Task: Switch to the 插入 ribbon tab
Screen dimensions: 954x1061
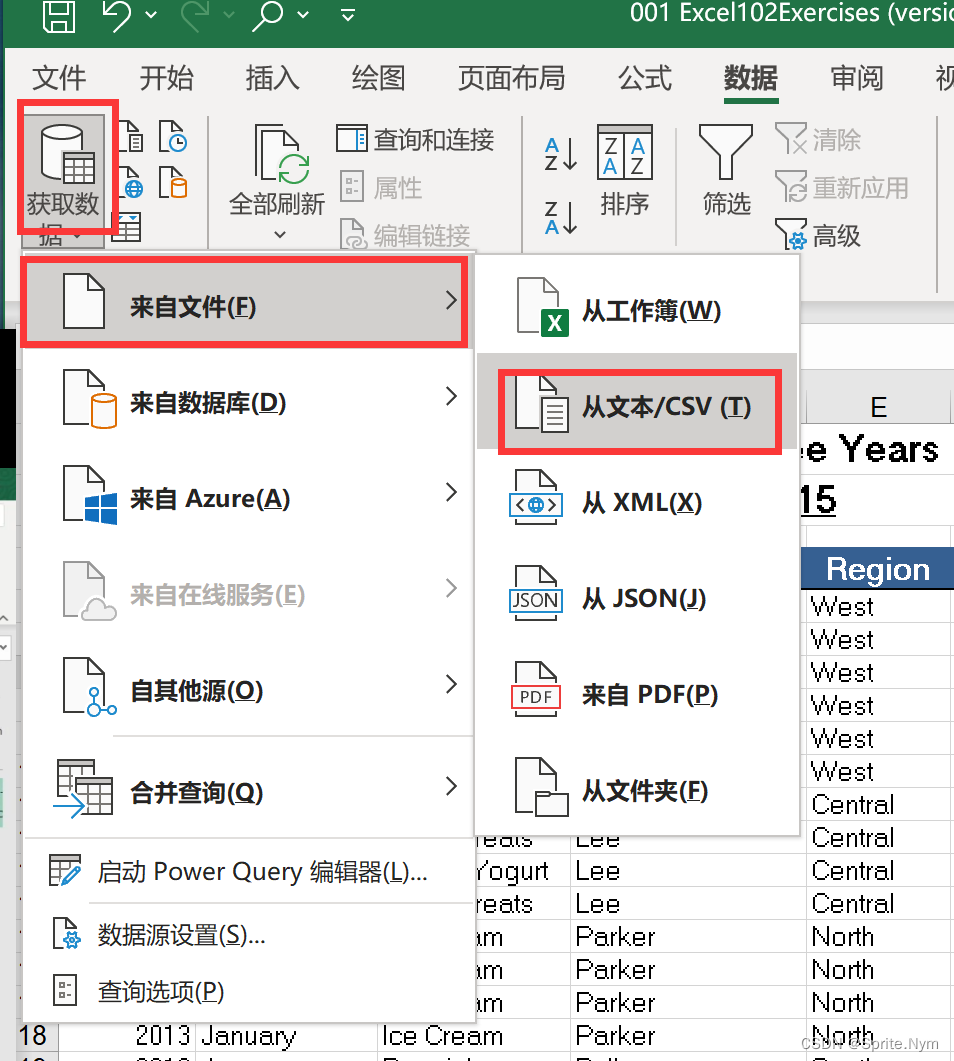Action: [x=273, y=78]
